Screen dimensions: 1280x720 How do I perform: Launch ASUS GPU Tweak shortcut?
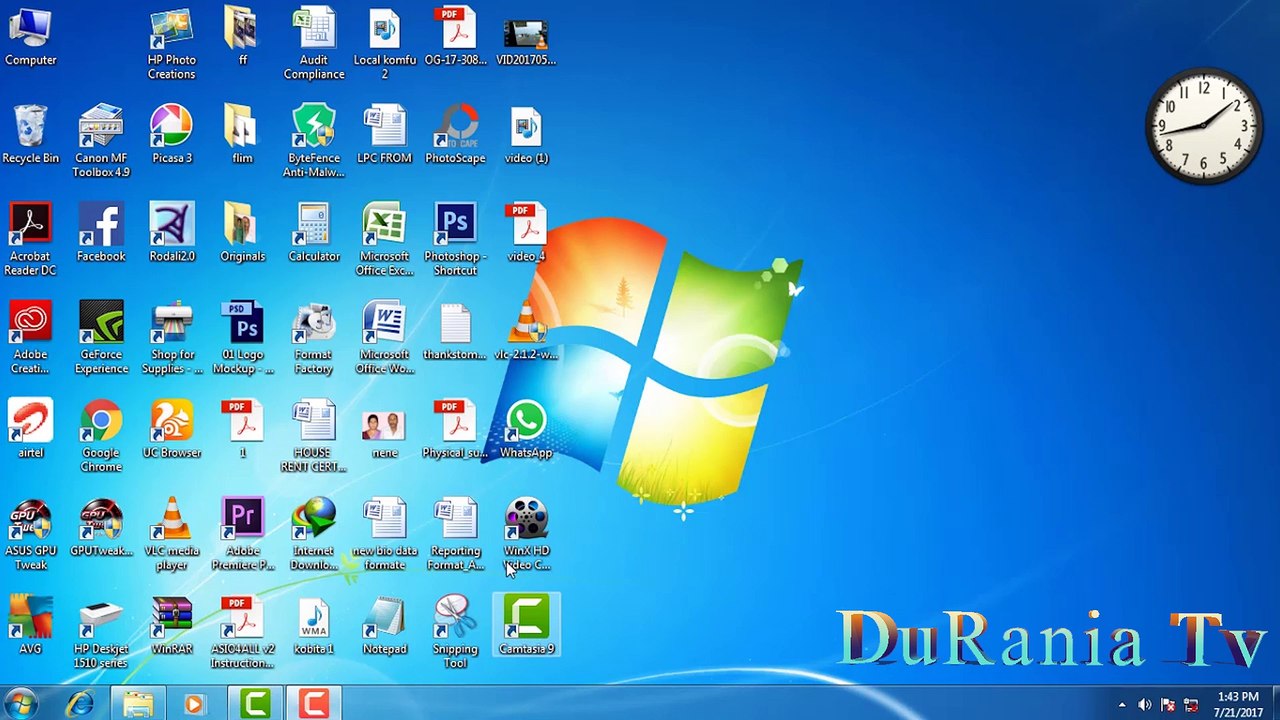(x=30, y=534)
